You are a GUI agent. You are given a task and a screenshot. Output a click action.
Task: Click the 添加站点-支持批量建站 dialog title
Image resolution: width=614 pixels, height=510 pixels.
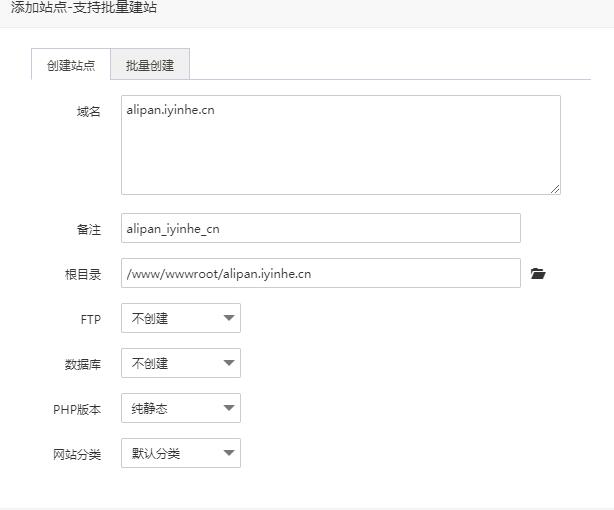[84, 8]
